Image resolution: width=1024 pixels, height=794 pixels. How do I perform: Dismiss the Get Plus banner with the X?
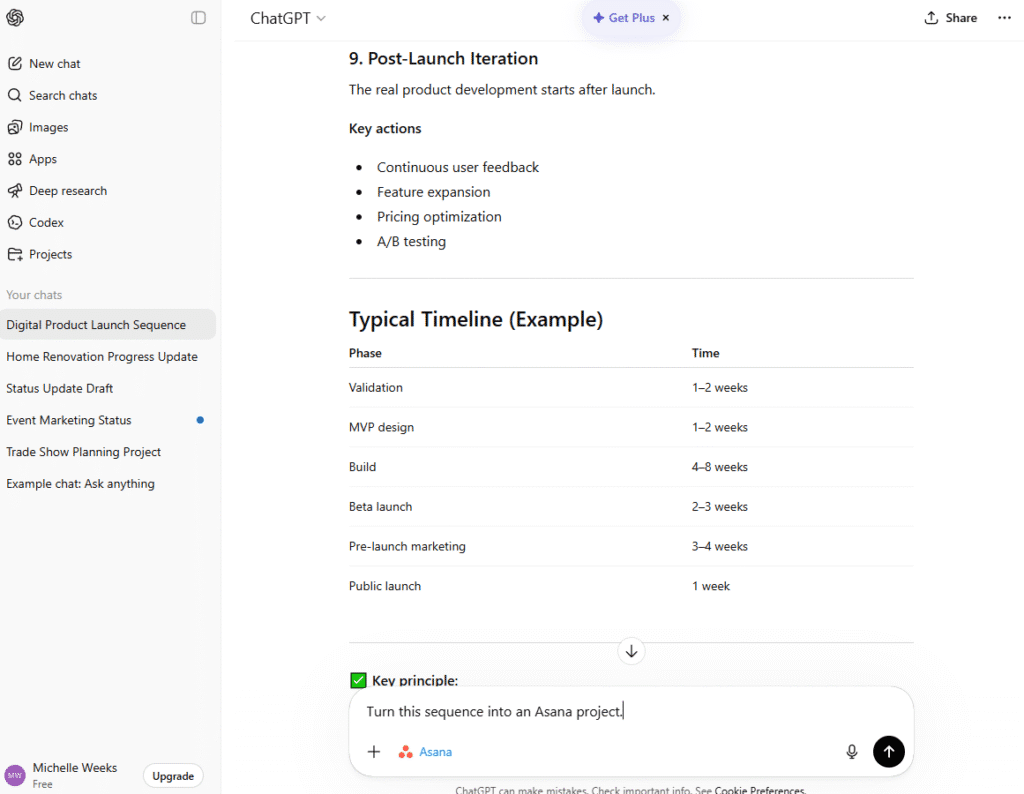[665, 17]
